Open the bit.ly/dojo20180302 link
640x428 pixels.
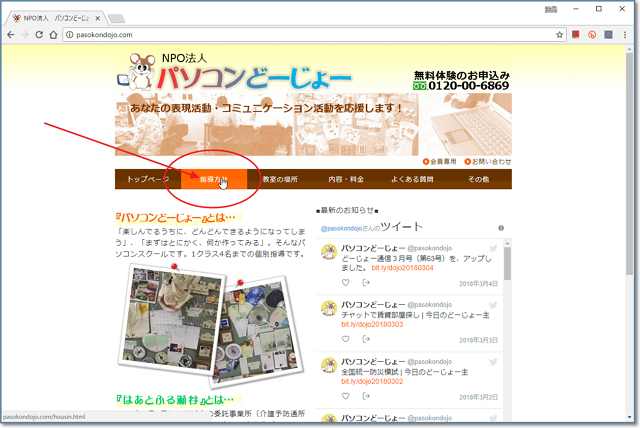click(x=372, y=381)
